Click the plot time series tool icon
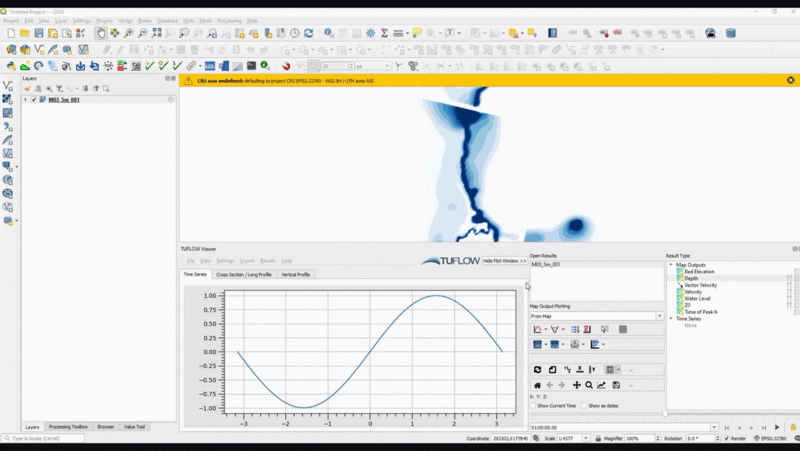The width and height of the screenshot is (800, 451). click(538, 329)
